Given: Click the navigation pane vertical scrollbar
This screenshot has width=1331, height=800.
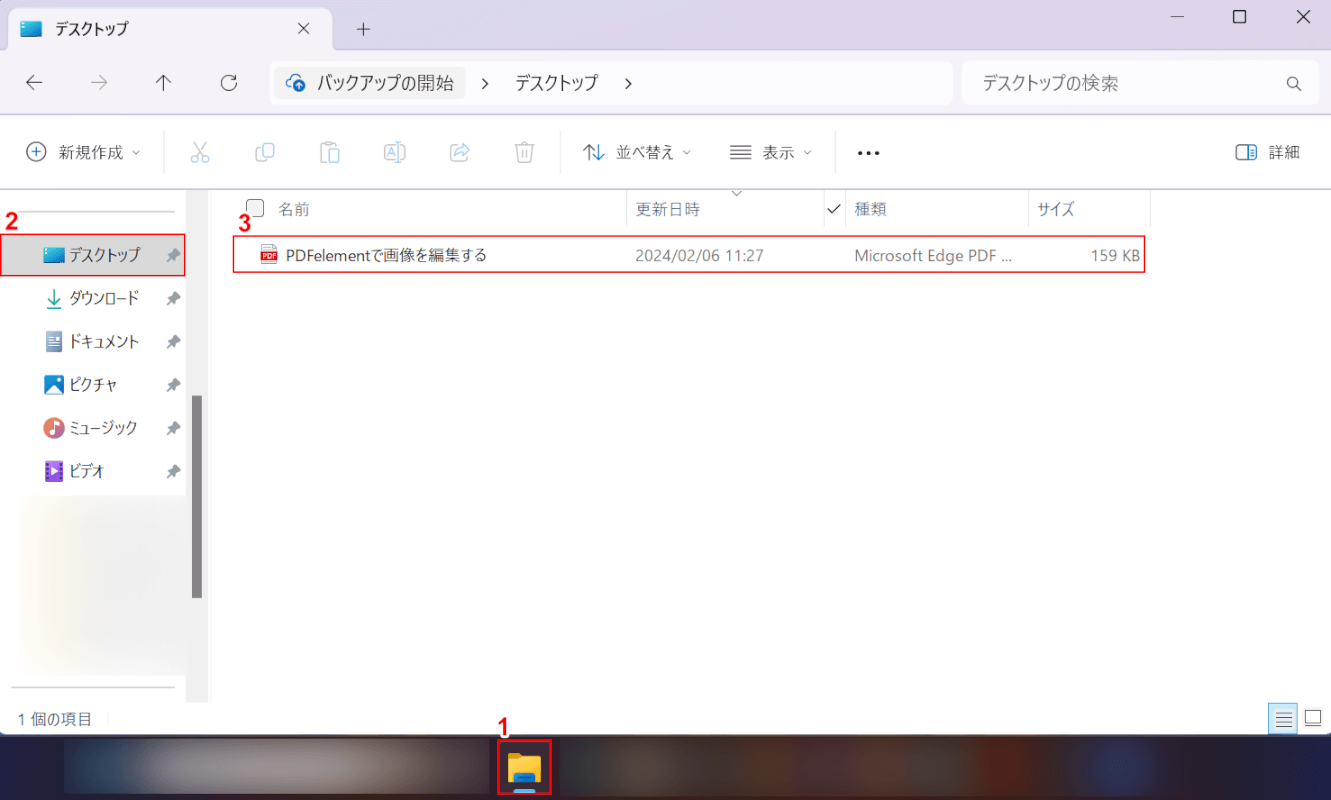Looking at the screenshot, I should coord(197,497).
